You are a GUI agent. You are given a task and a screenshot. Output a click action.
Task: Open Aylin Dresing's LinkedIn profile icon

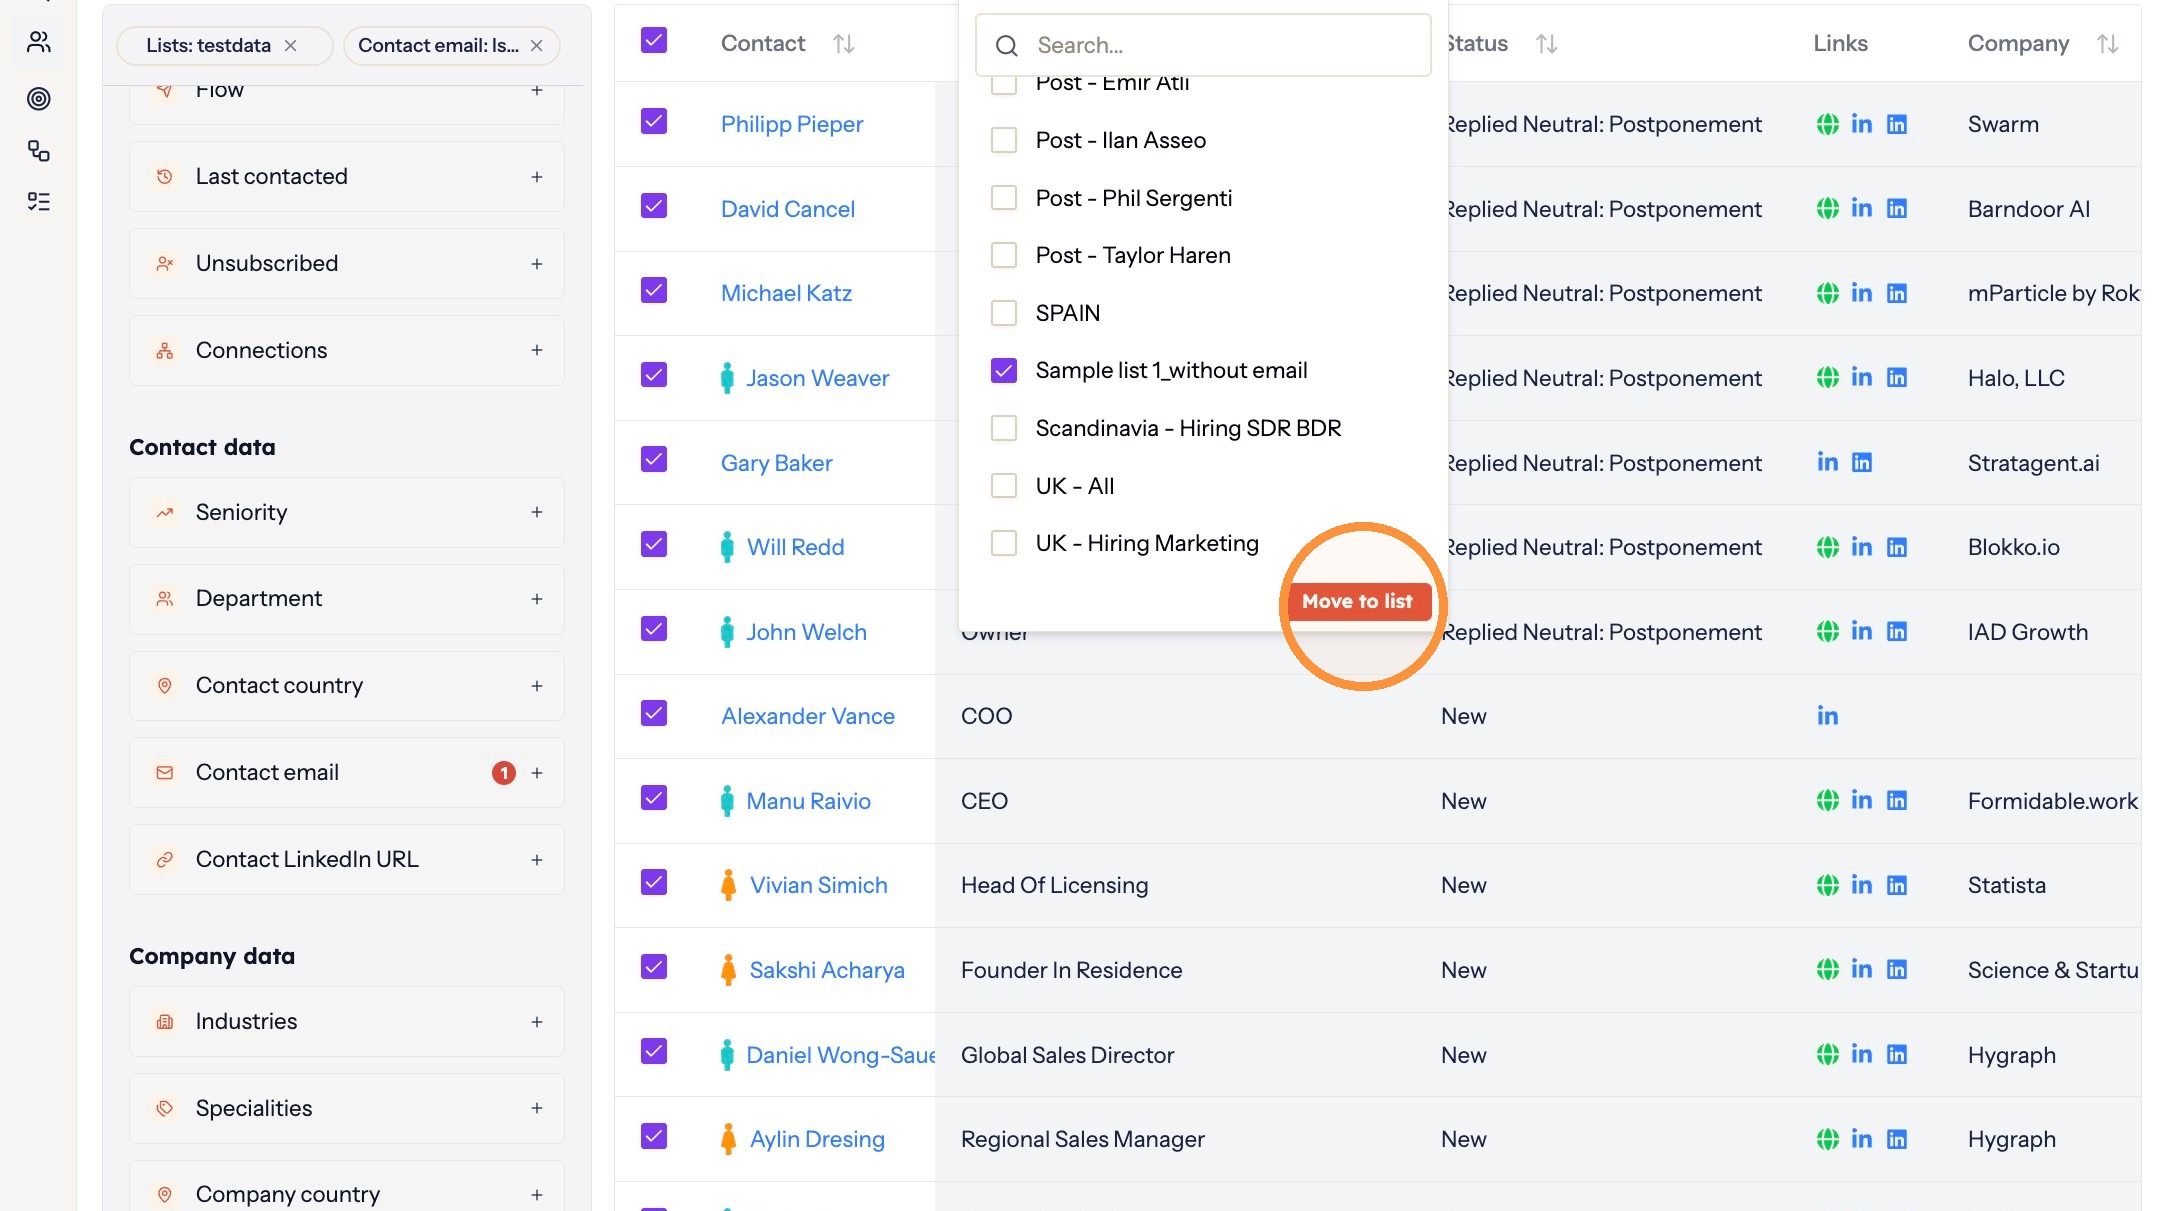1861,1139
